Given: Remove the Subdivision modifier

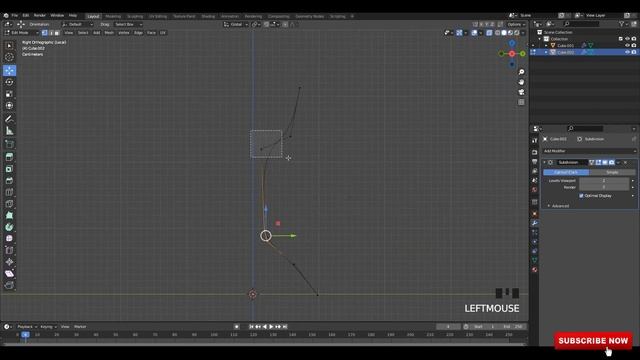Looking at the screenshot, I should click(x=625, y=162).
